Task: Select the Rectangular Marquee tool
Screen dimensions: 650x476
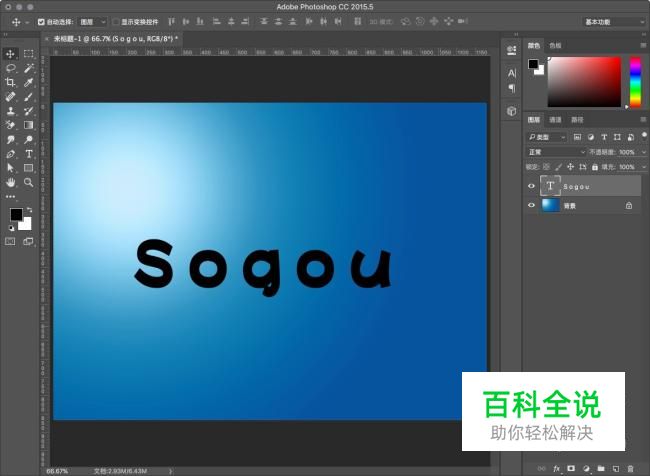Action: 29,54
